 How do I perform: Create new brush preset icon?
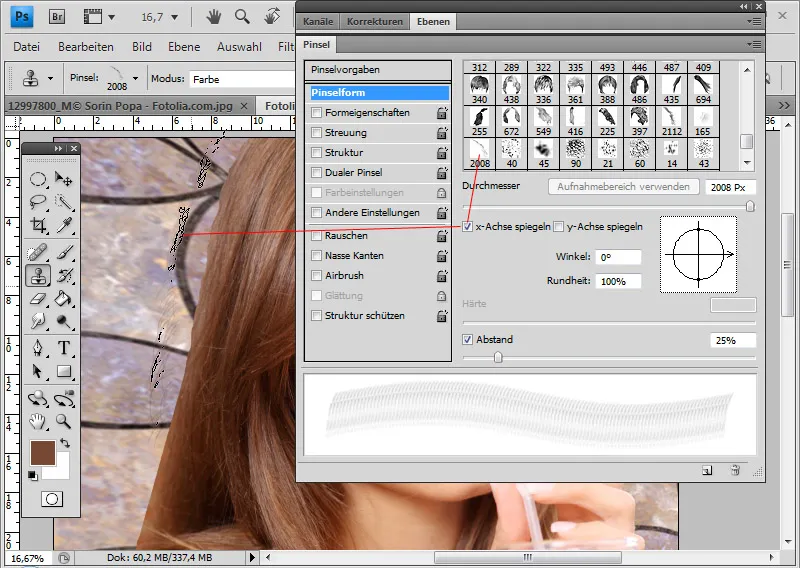[x=707, y=471]
